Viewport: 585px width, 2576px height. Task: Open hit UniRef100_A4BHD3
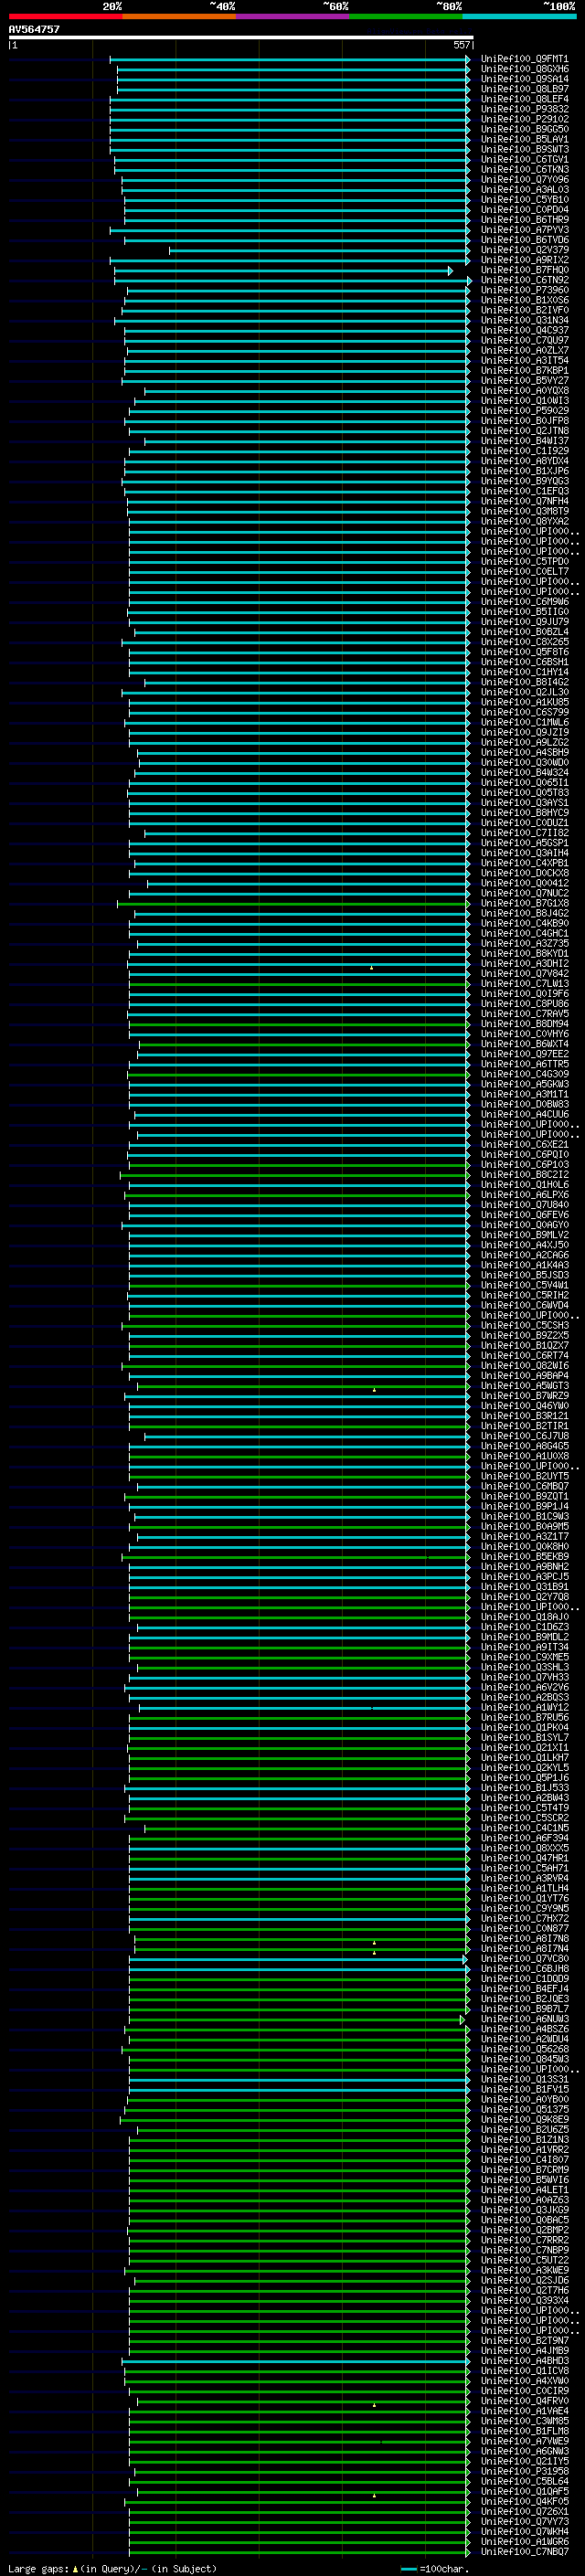click(x=524, y=2361)
